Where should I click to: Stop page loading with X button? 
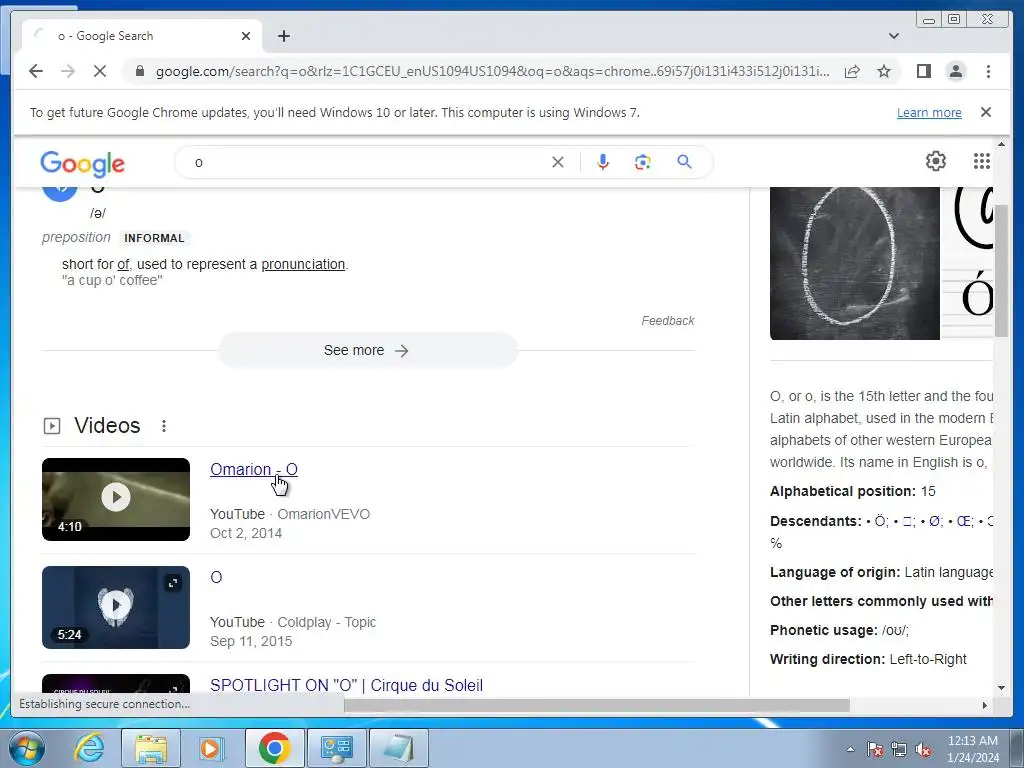99,71
